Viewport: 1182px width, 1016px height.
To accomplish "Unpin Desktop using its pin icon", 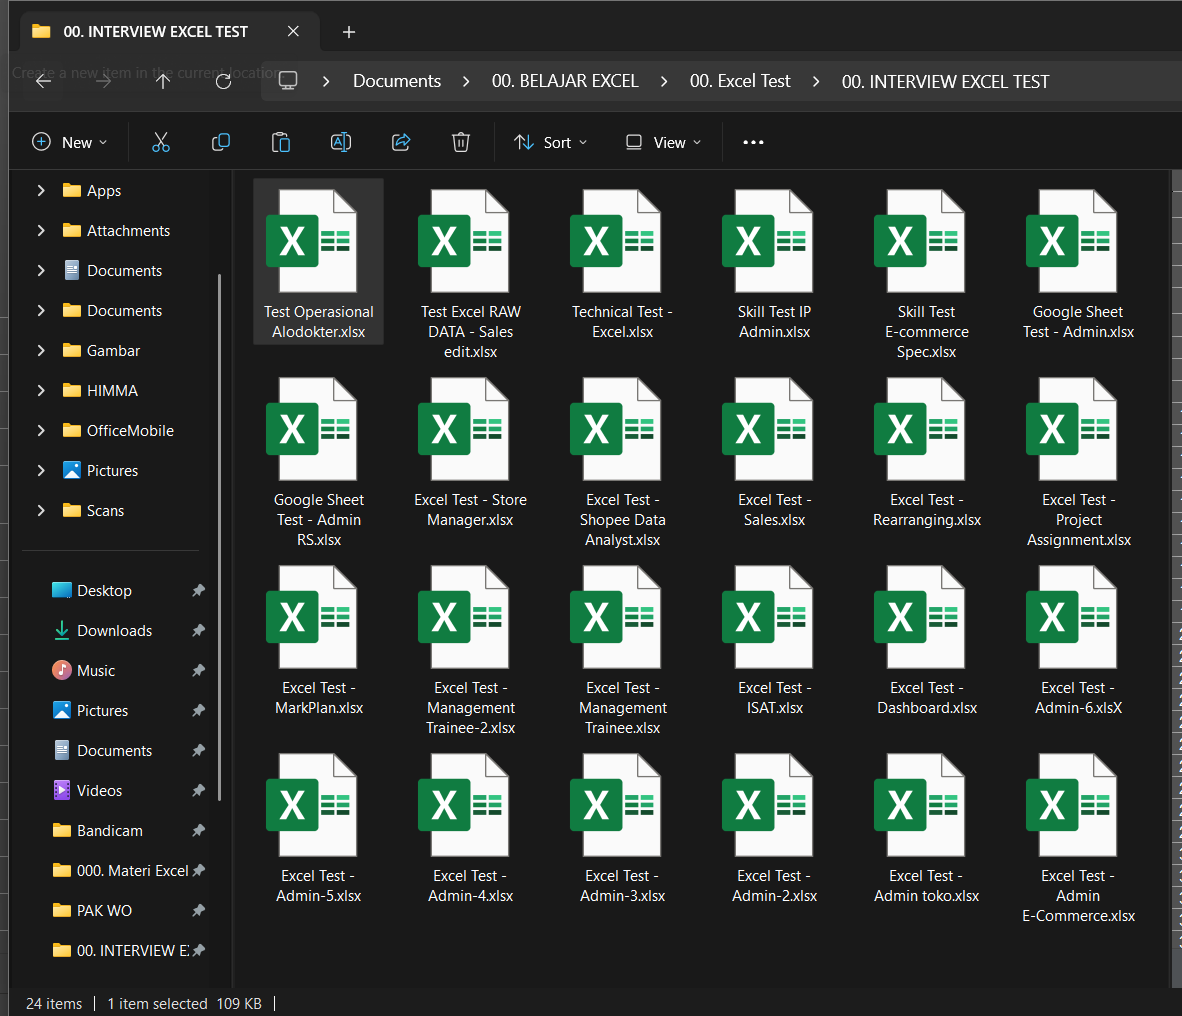I will pyautogui.click(x=198, y=590).
